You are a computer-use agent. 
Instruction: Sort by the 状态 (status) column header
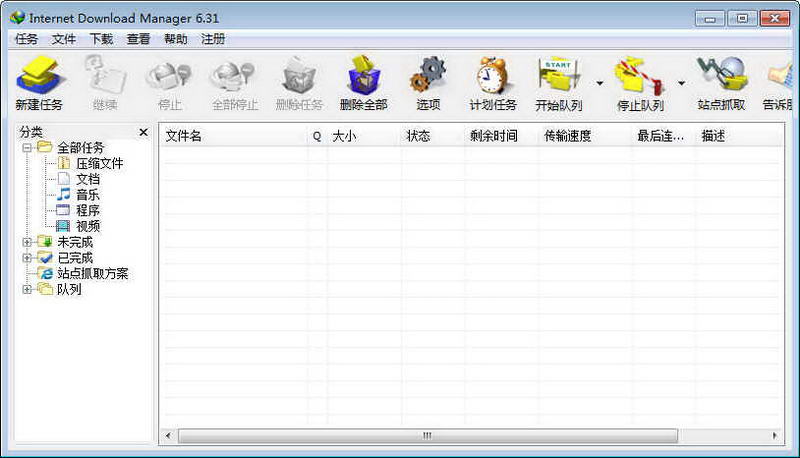[x=433, y=136]
